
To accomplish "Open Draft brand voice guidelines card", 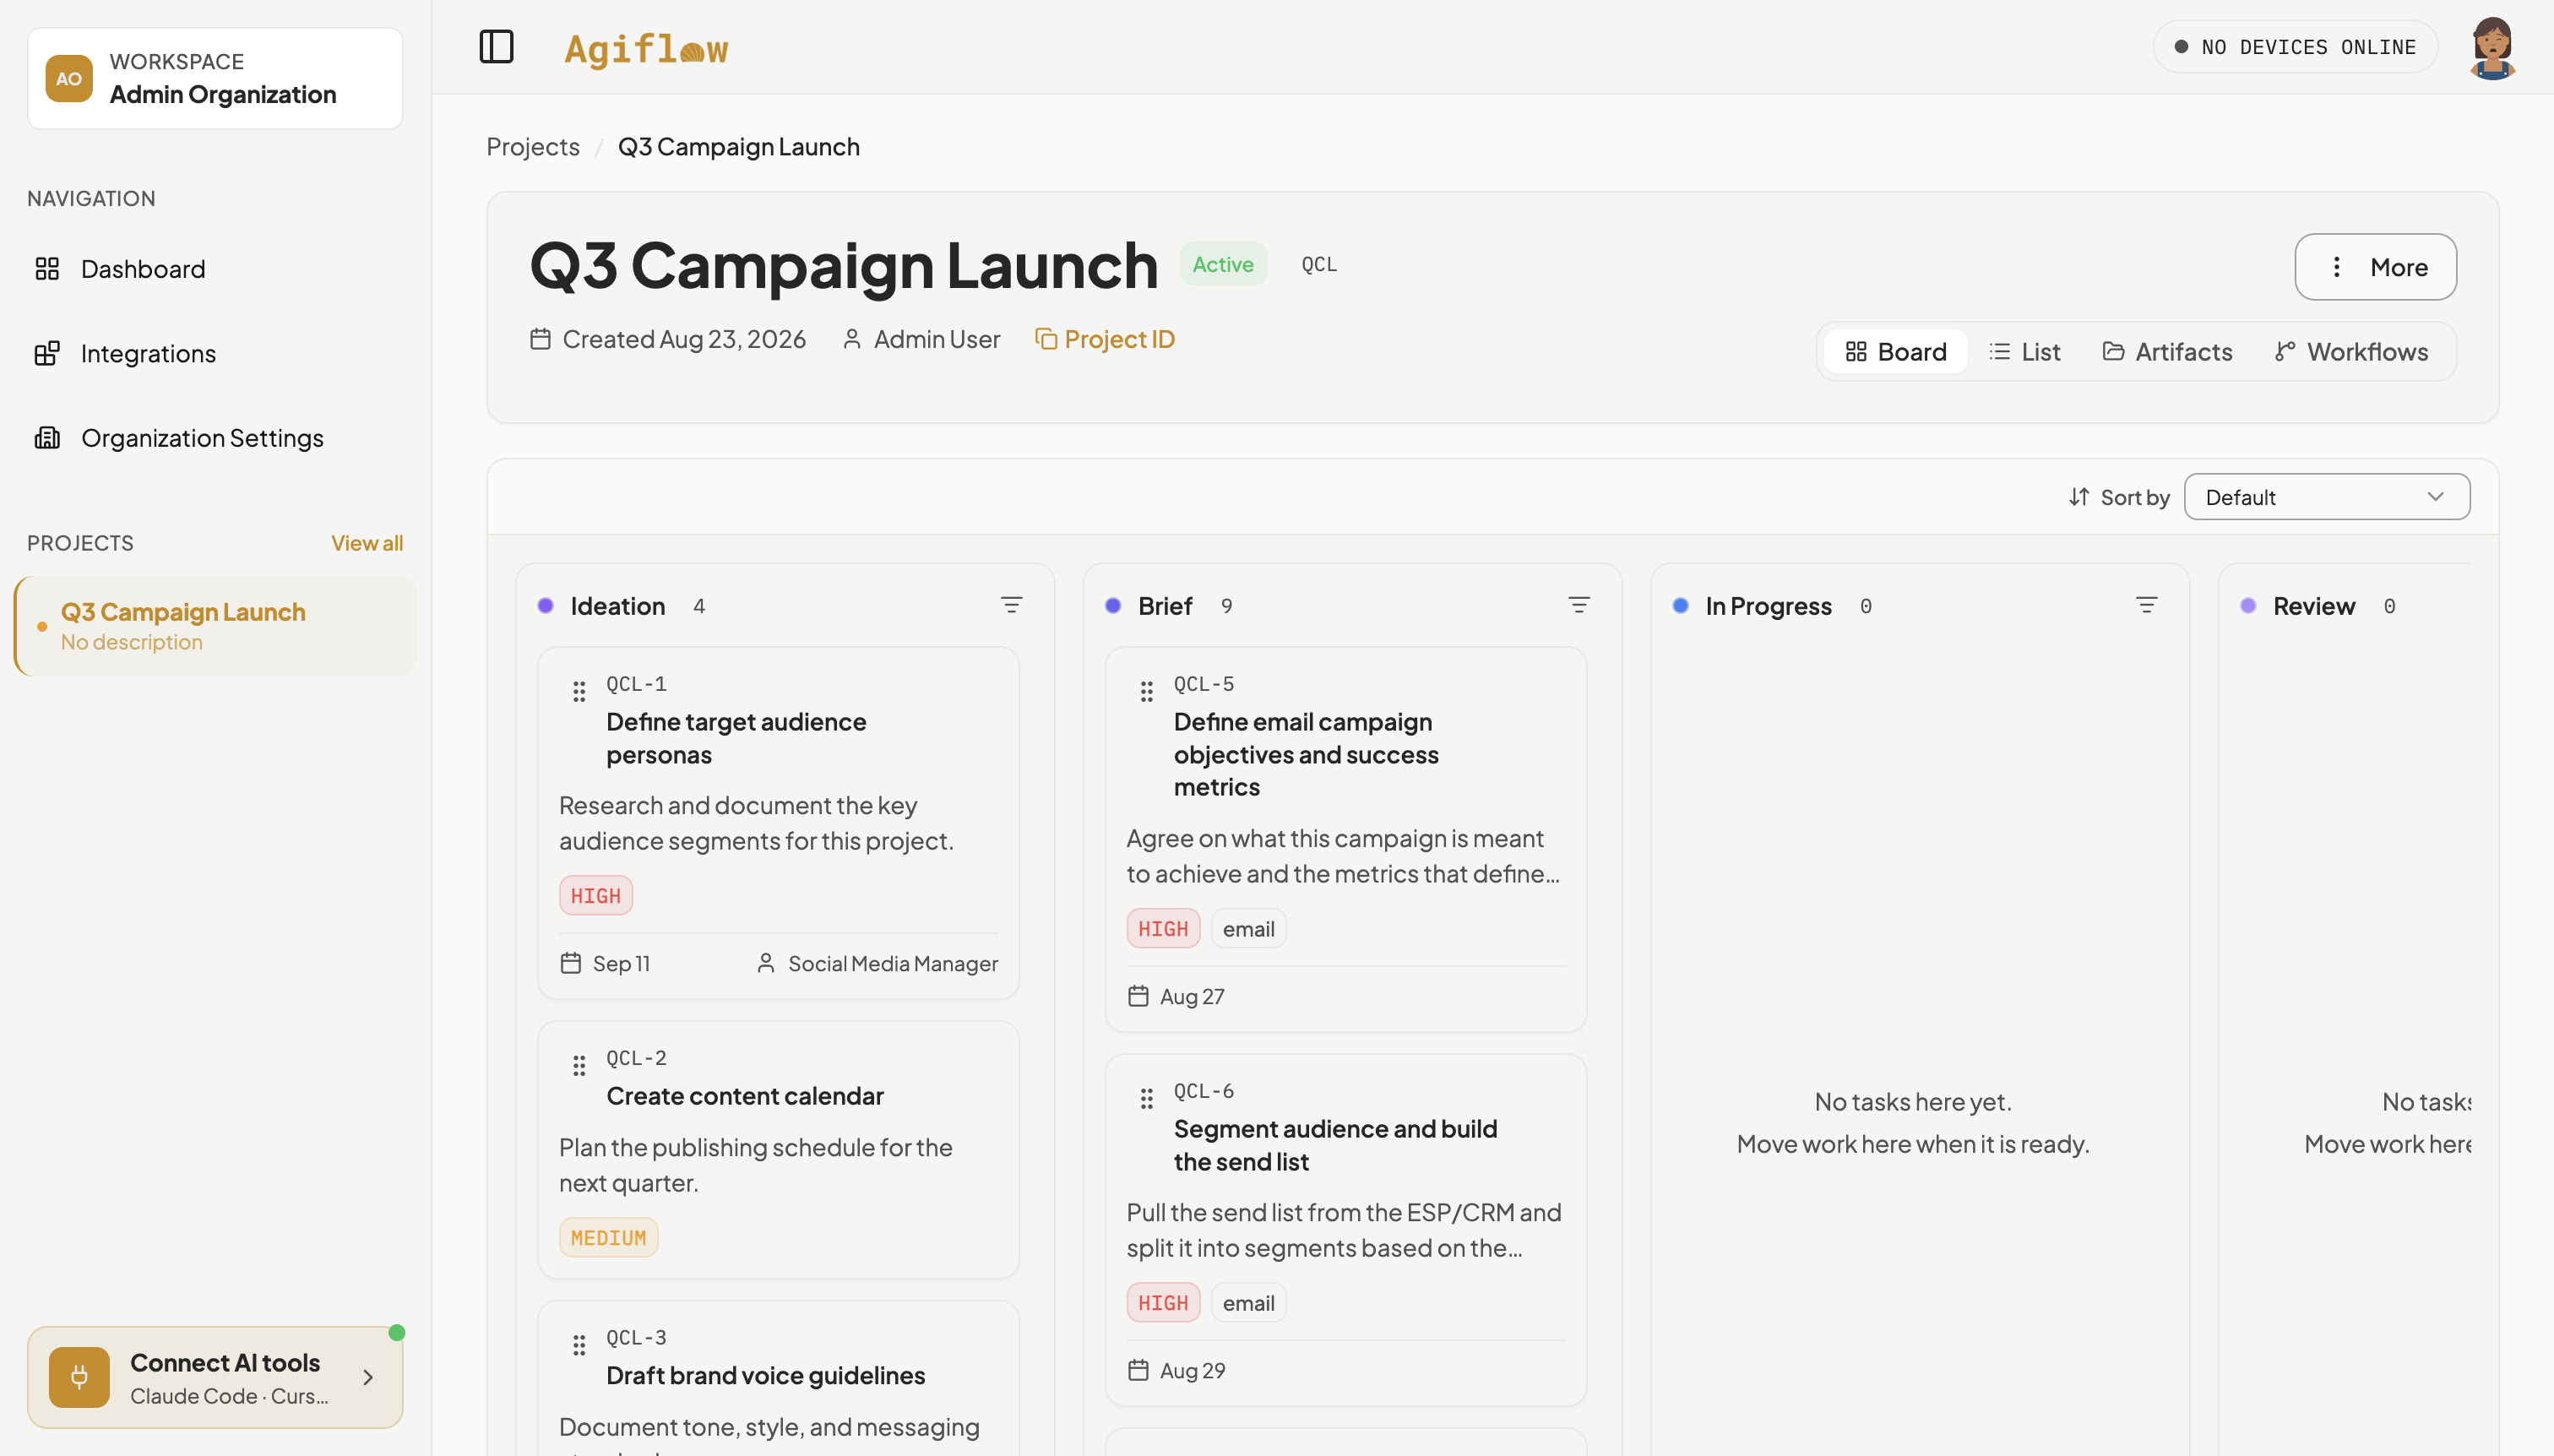I will (x=778, y=1378).
